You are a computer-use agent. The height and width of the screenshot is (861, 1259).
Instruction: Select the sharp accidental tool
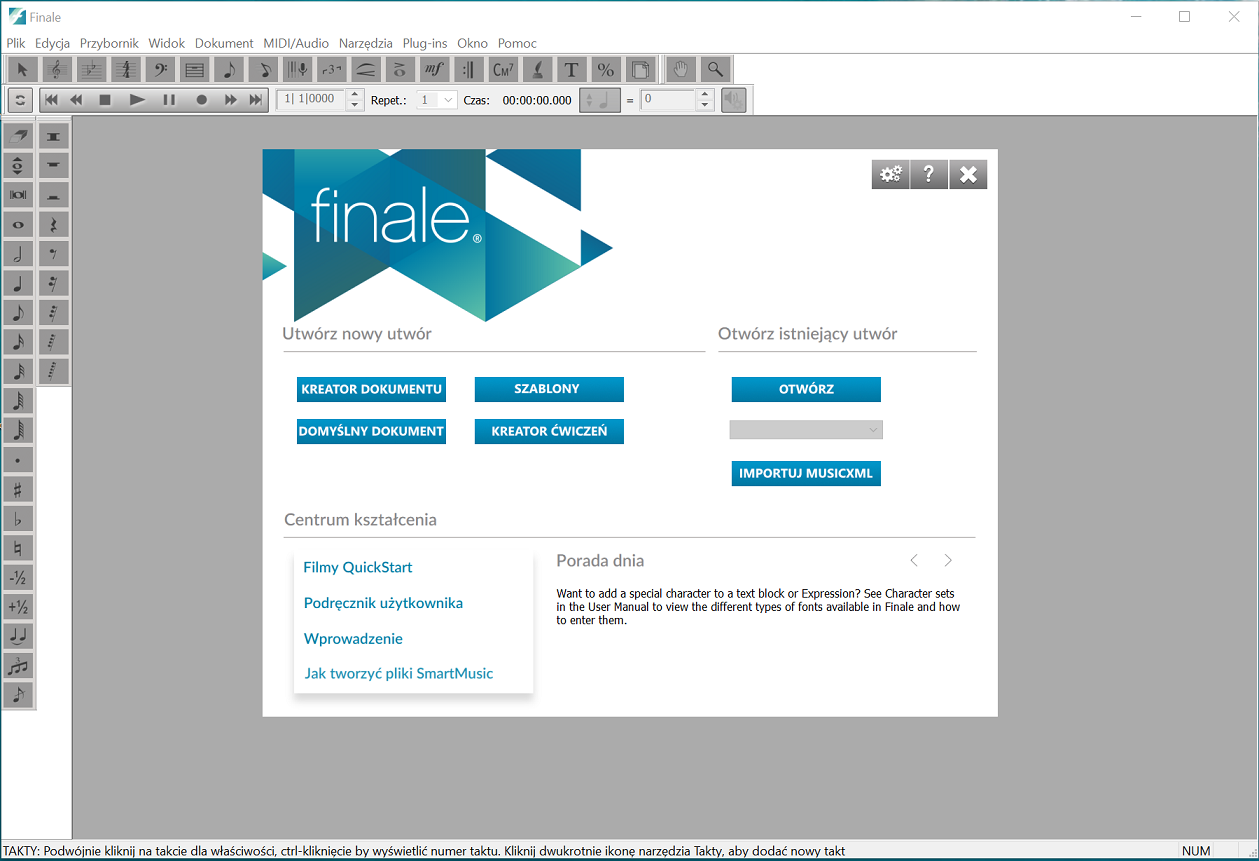(x=19, y=489)
